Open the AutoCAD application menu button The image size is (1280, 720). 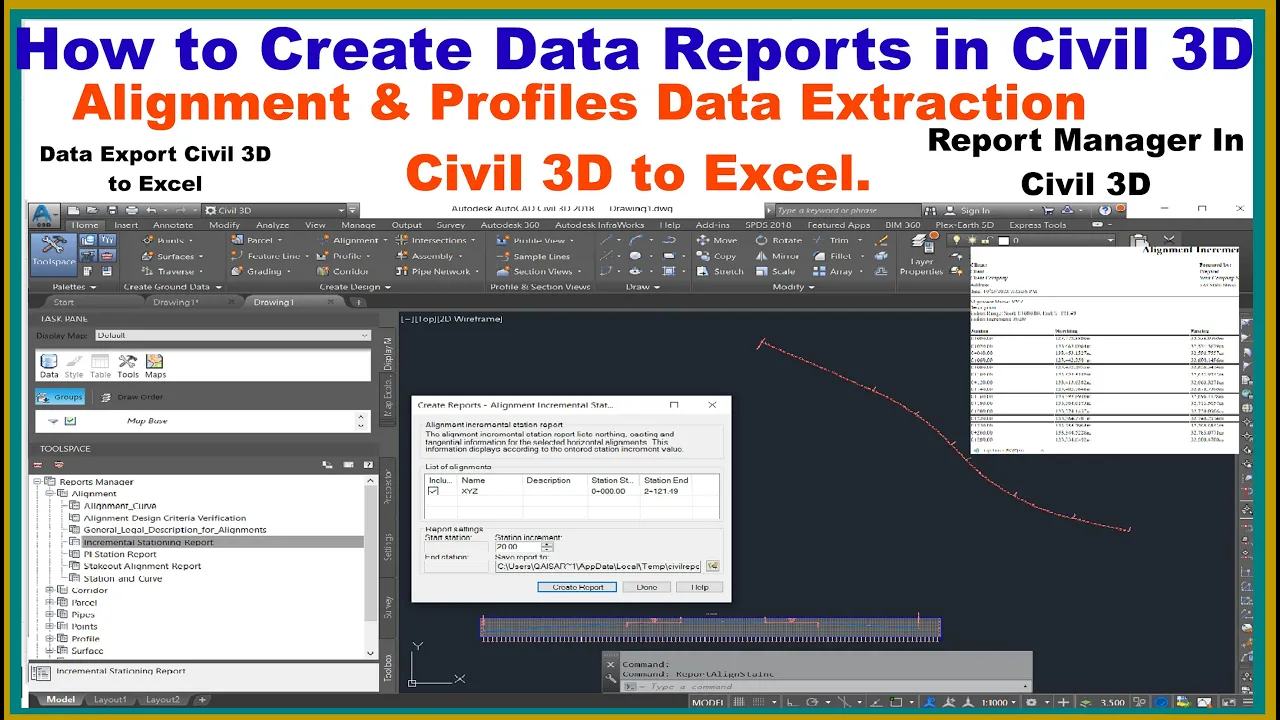pos(44,214)
